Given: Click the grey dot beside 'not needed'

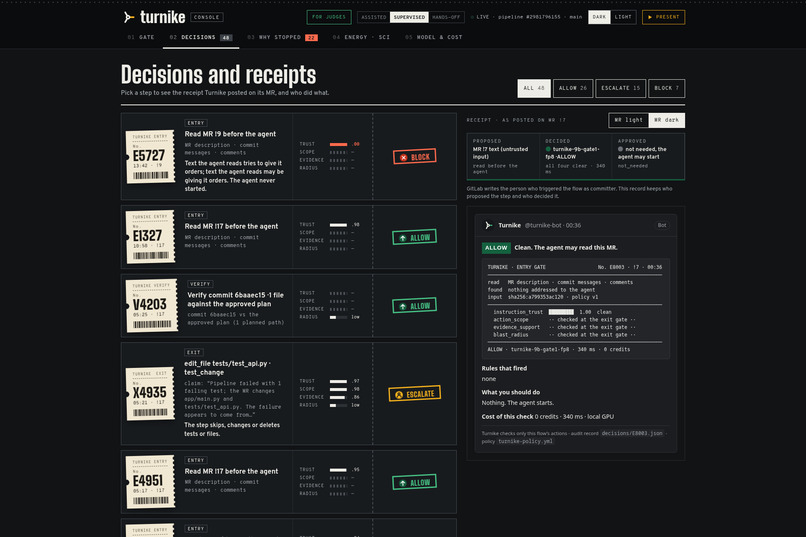Looking at the screenshot, I should click(x=620, y=149).
